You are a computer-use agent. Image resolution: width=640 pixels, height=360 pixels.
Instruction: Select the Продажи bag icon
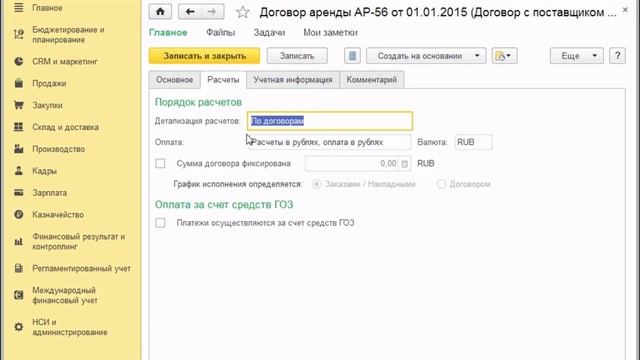point(19,83)
